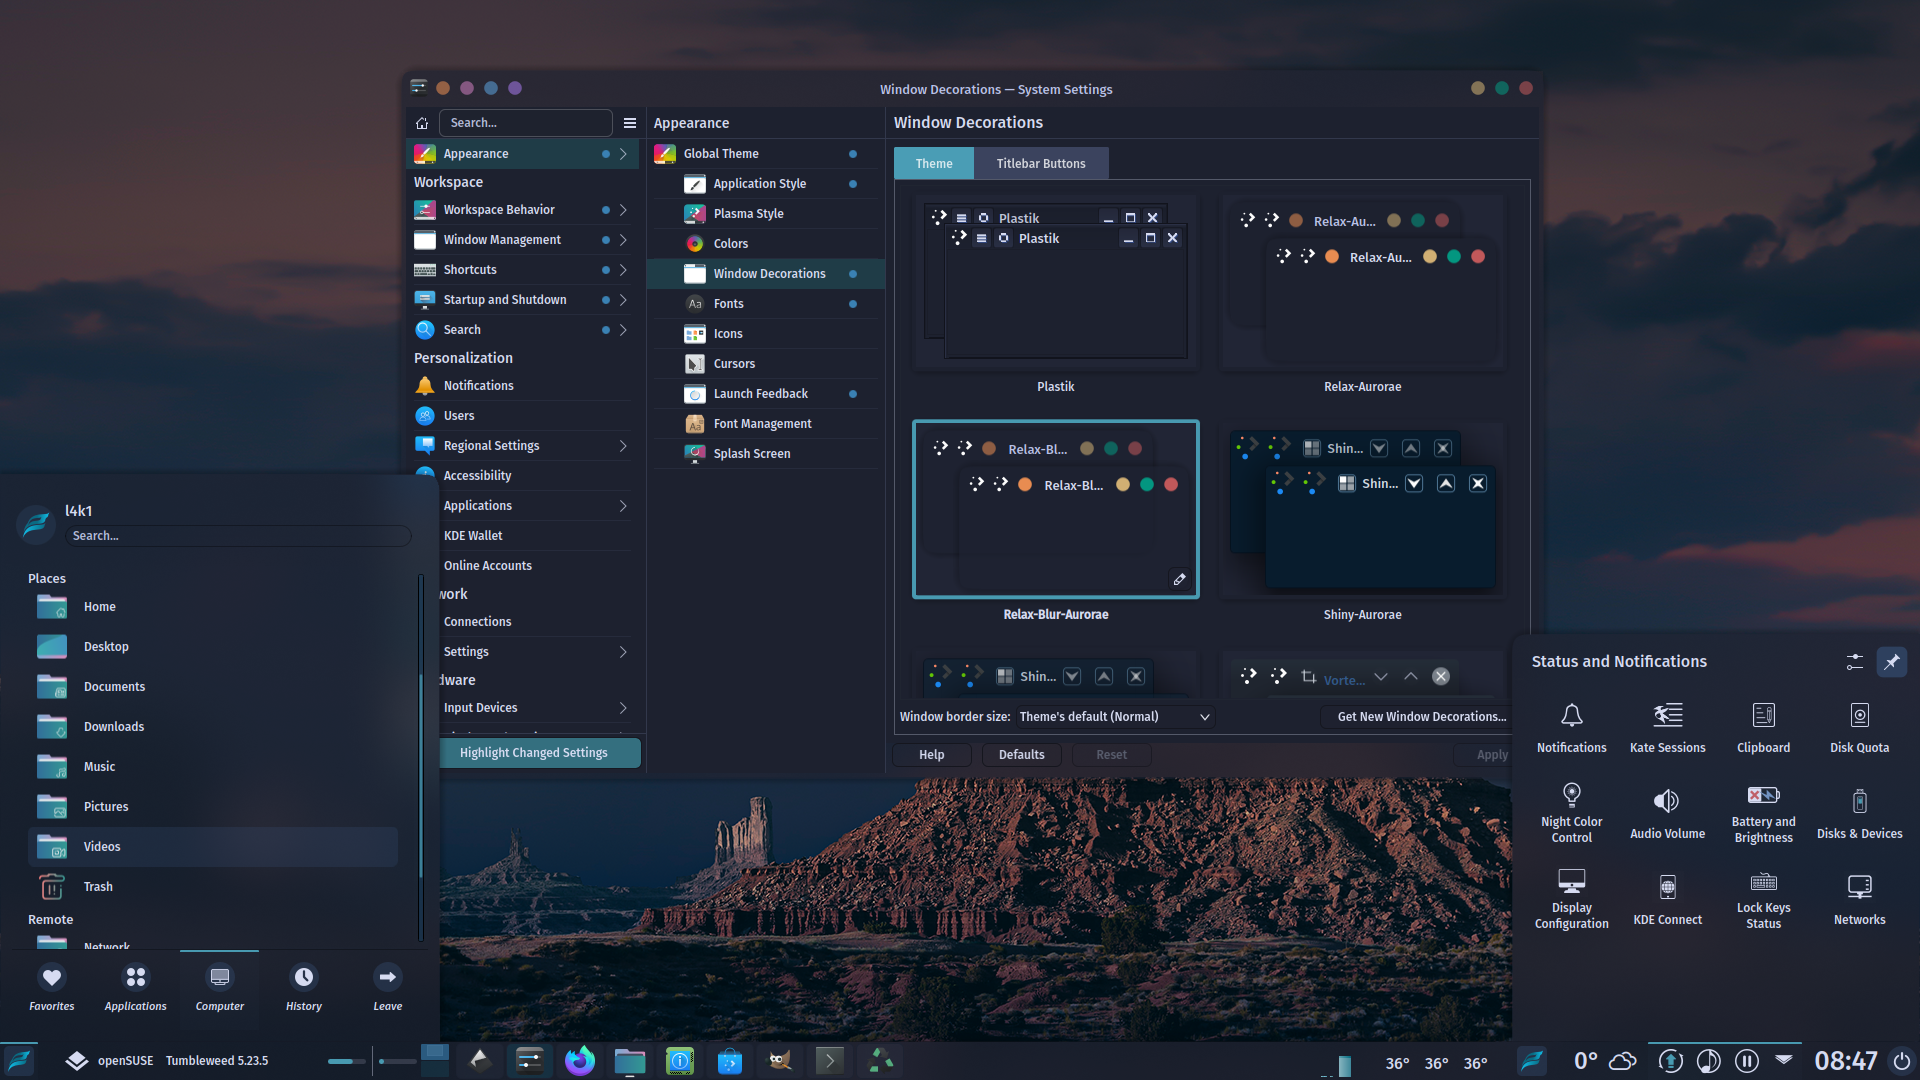The width and height of the screenshot is (1920, 1080).
Task: Expand Input Devices chevron
Action: point(623,708)
